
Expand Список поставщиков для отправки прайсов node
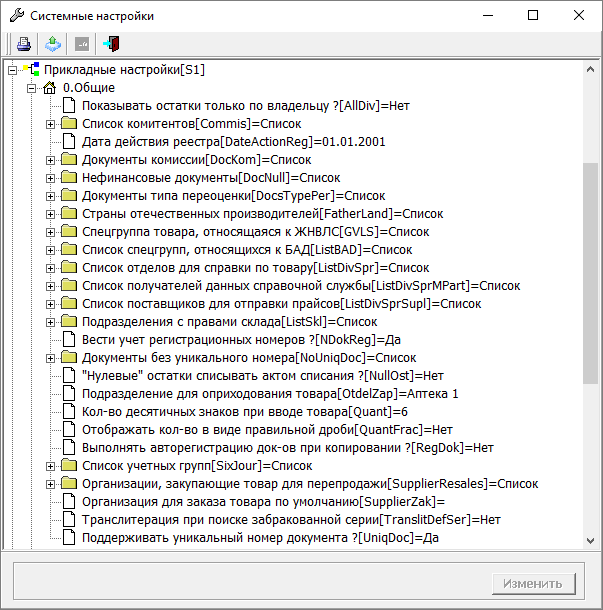(50, 305)
